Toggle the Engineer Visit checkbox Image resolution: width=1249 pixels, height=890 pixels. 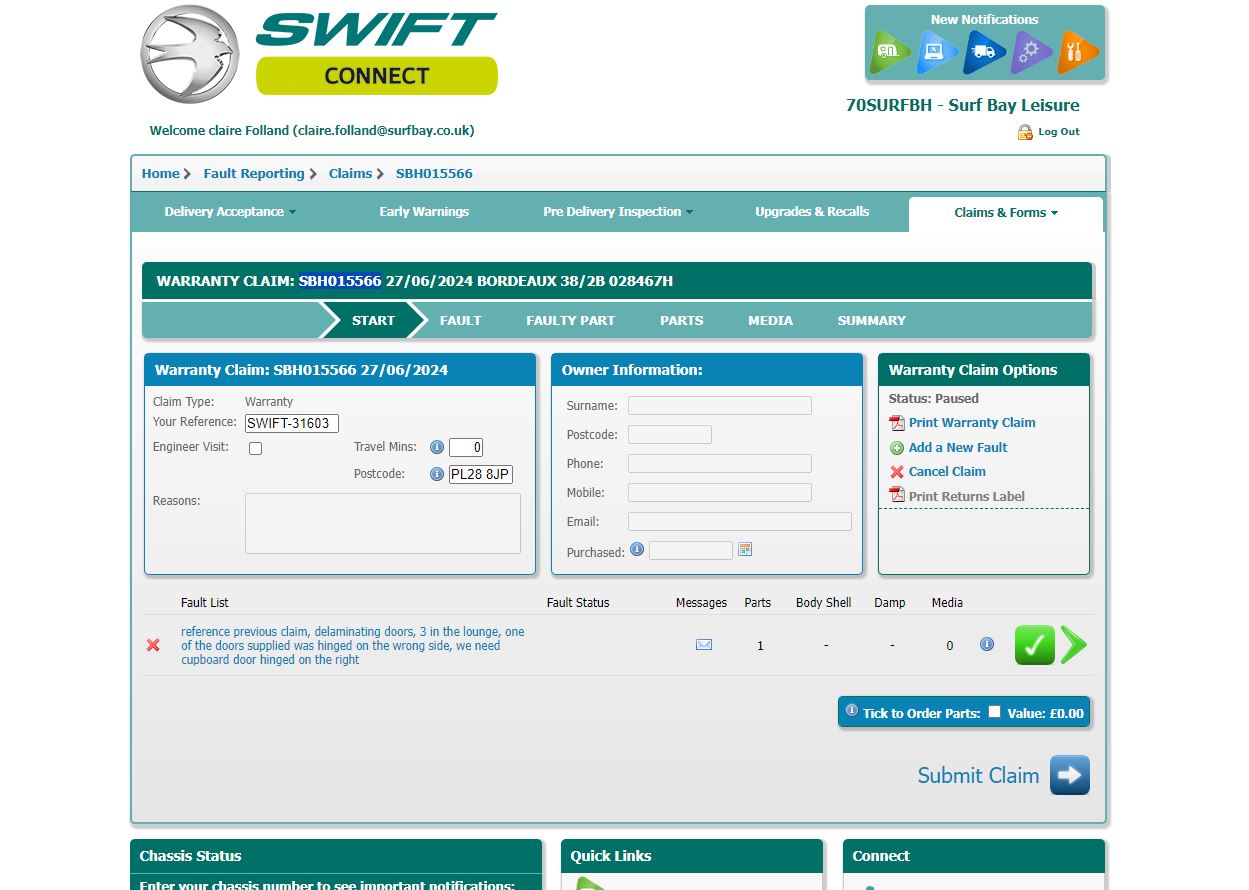pyautogui.click(x=255, y=449)
